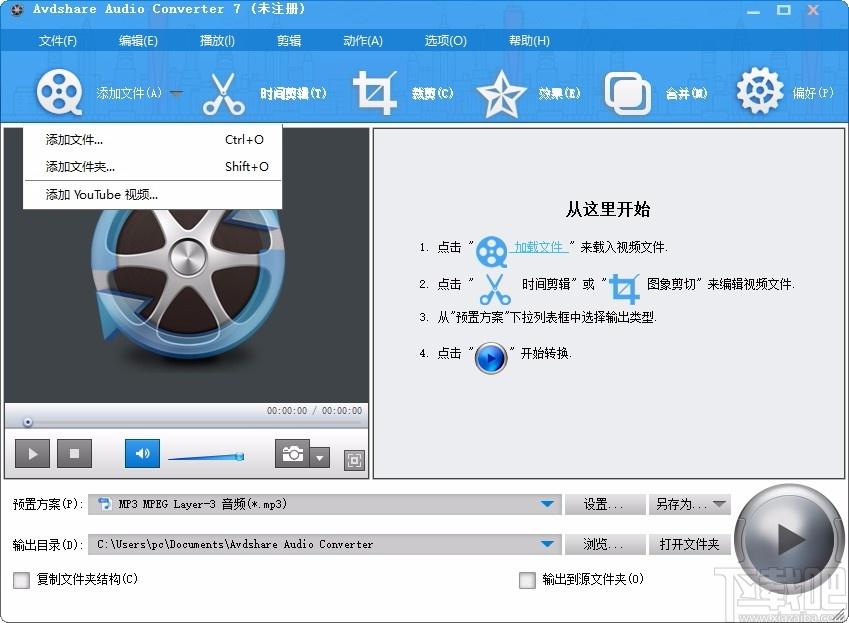Click the film reel Add File icon
Image resolution: width=849 pixels, height=623 pixels.
60,92
